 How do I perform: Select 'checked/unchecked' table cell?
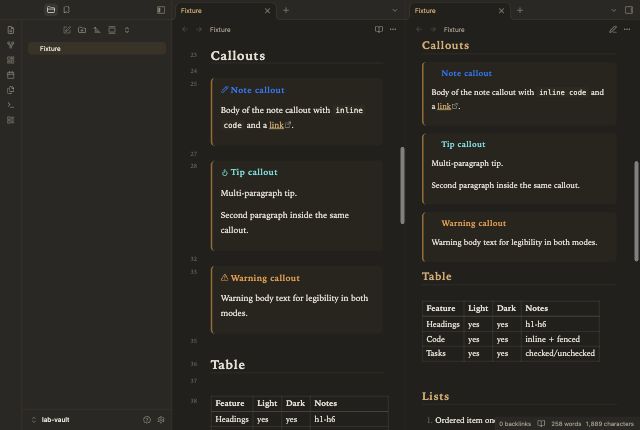pyautogui.click(x=560, y=353)
